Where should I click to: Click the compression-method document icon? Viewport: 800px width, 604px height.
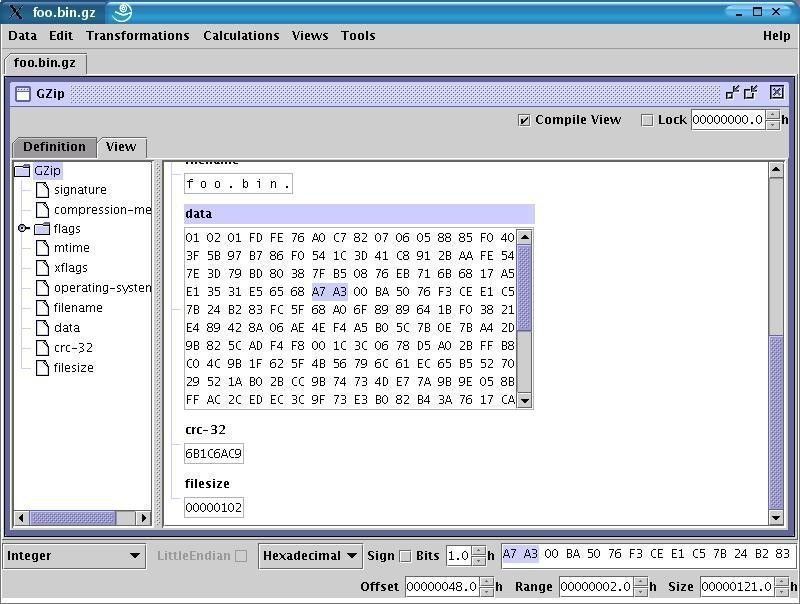coord(43,210)
